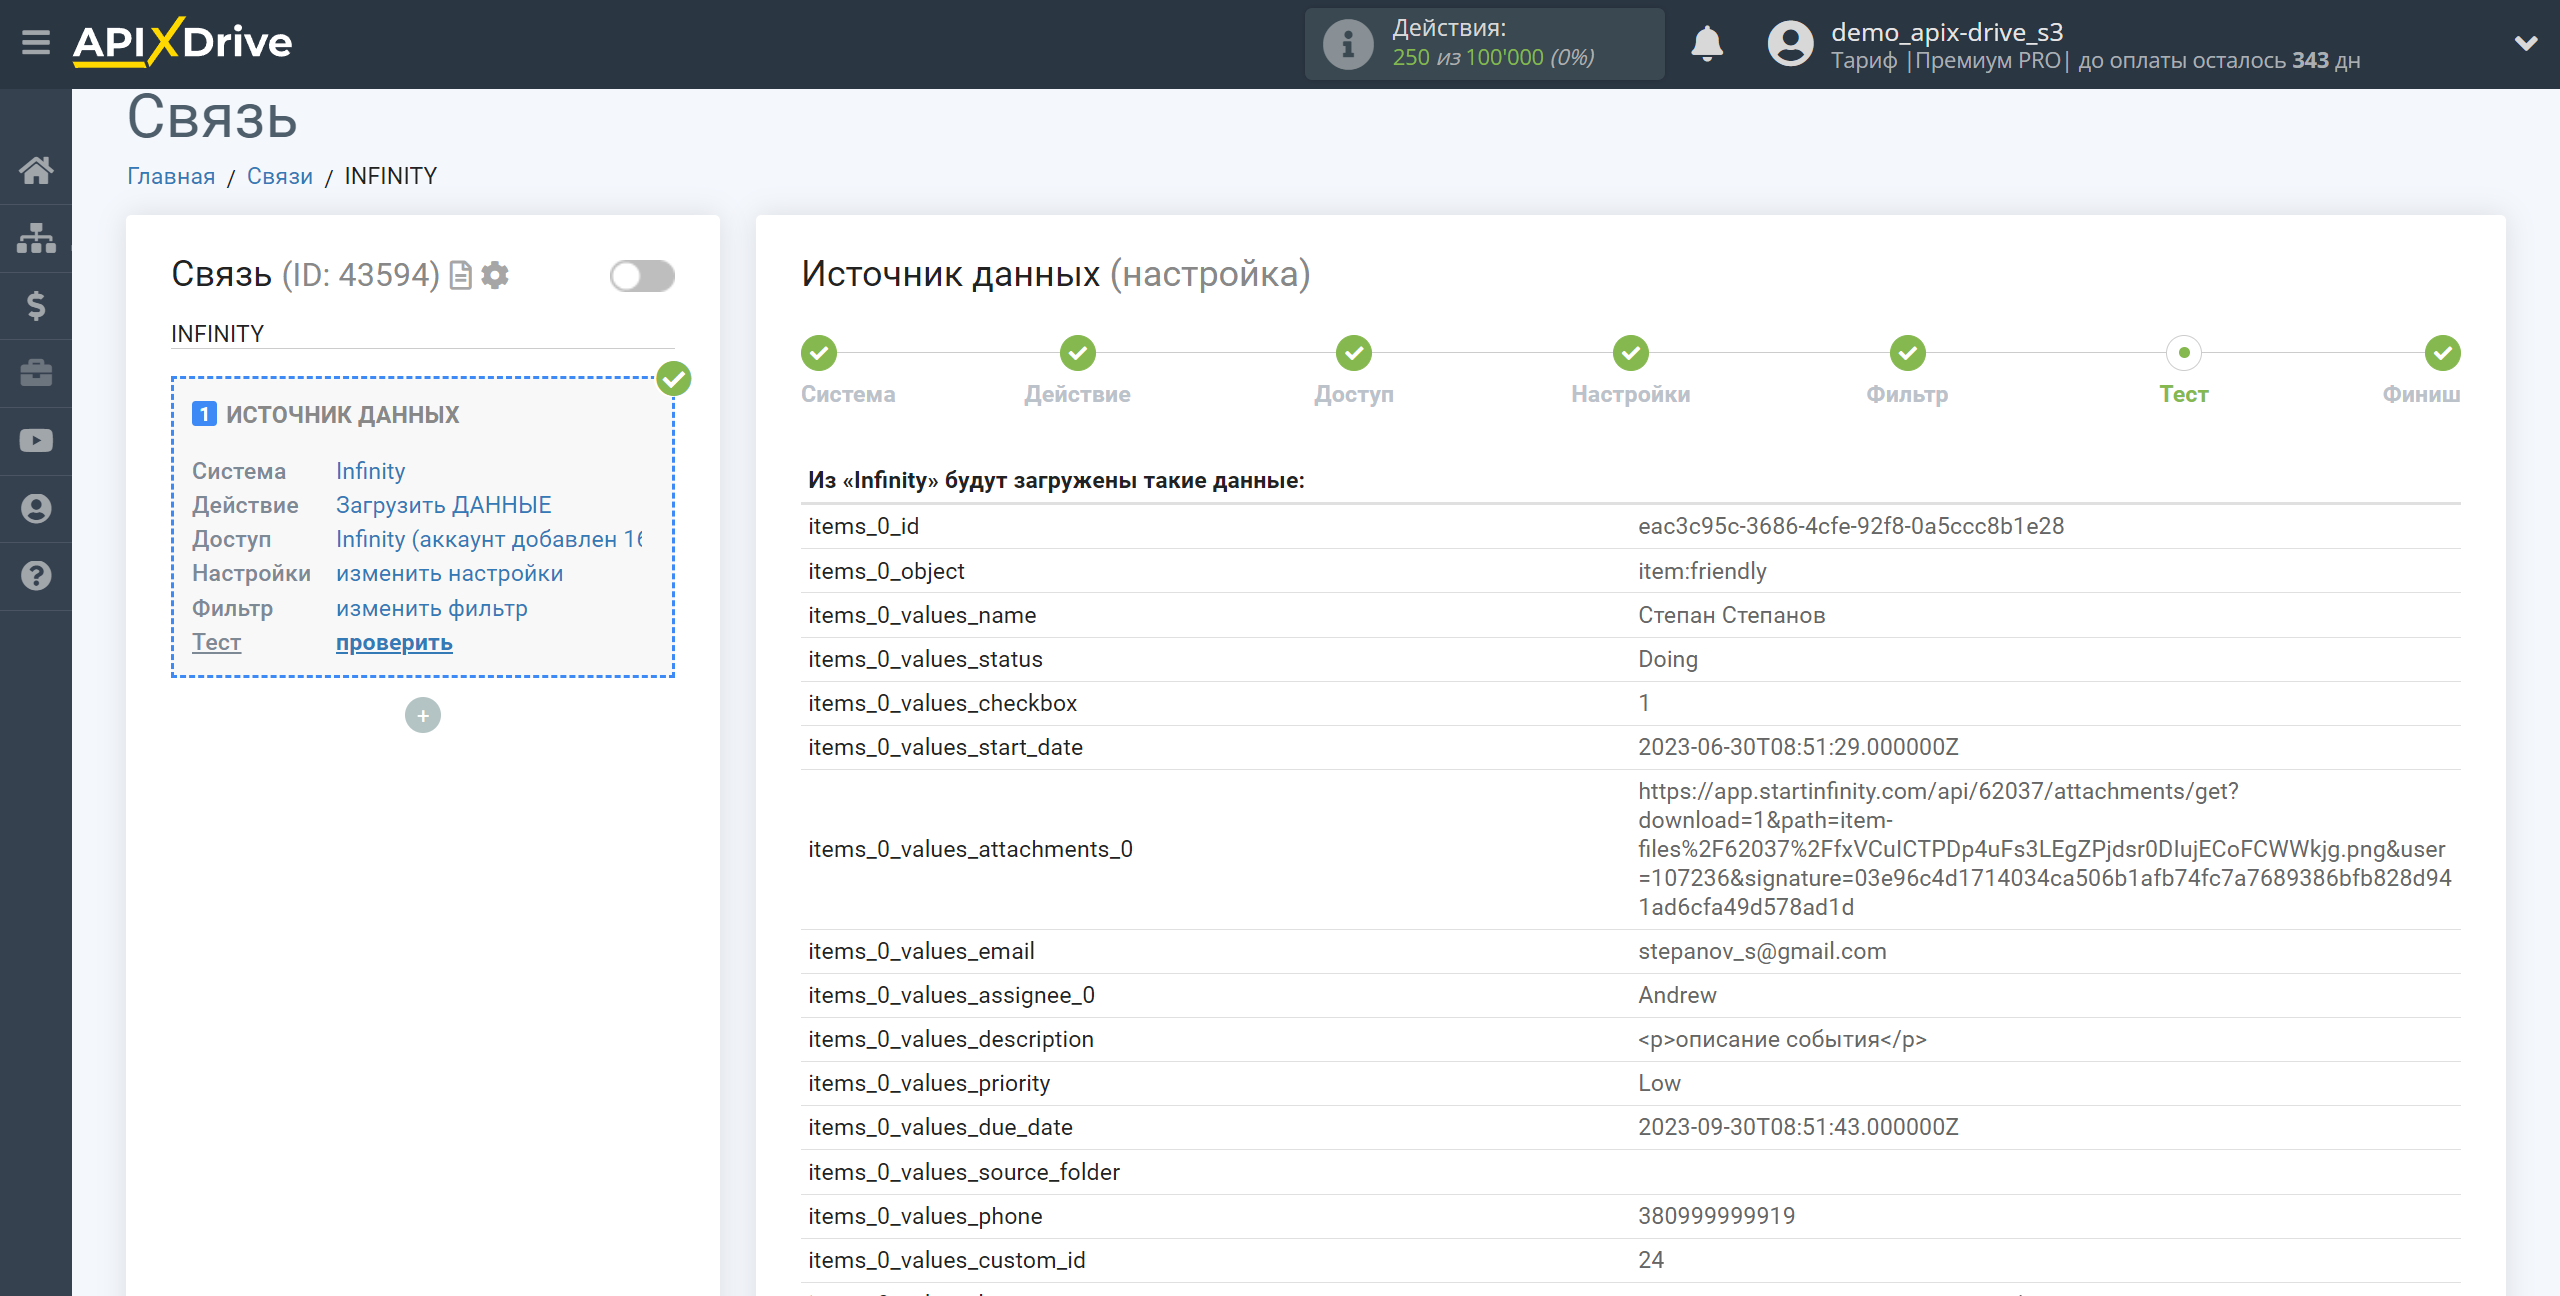Go to the Финиш step
This screenshot has height=1296, width=2560.
coord(2443,353)
